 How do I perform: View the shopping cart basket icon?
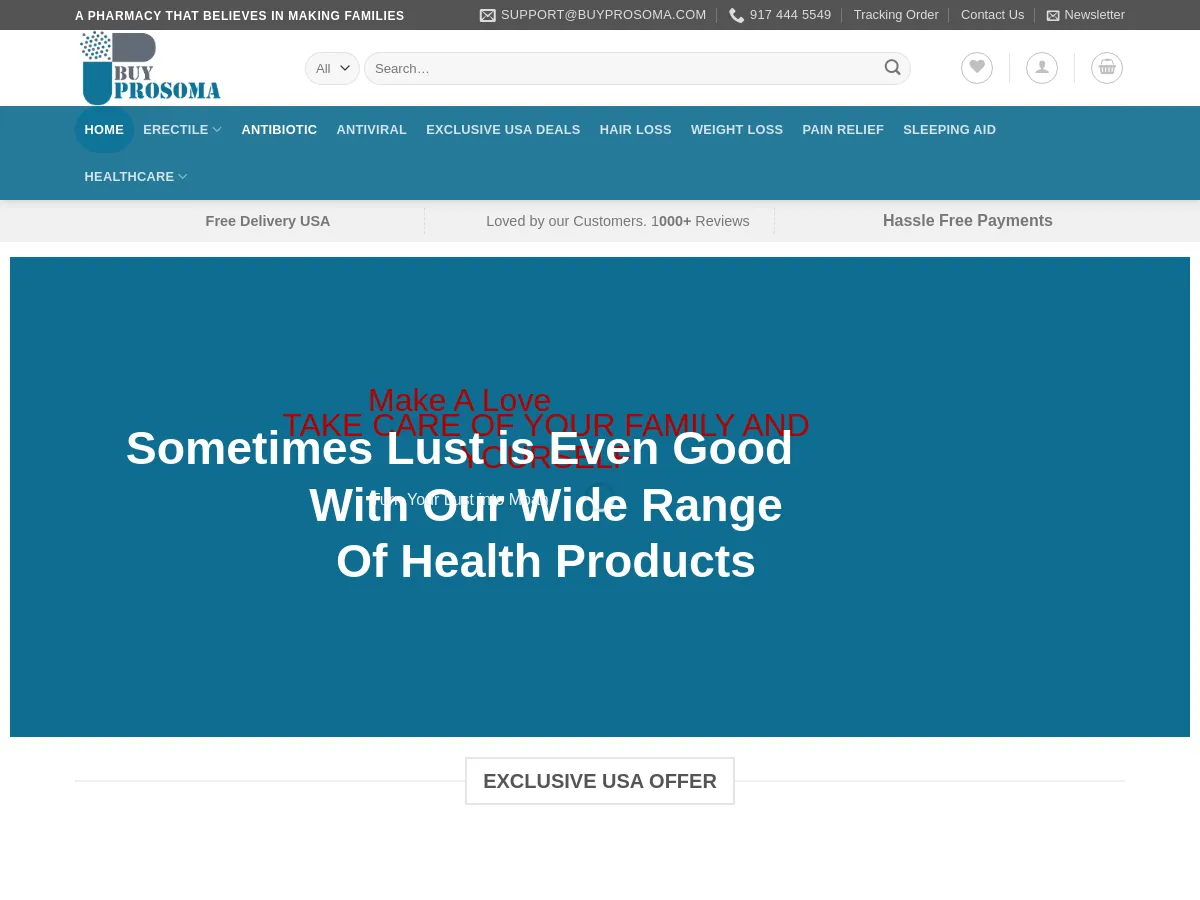(x=1106, y=68)
